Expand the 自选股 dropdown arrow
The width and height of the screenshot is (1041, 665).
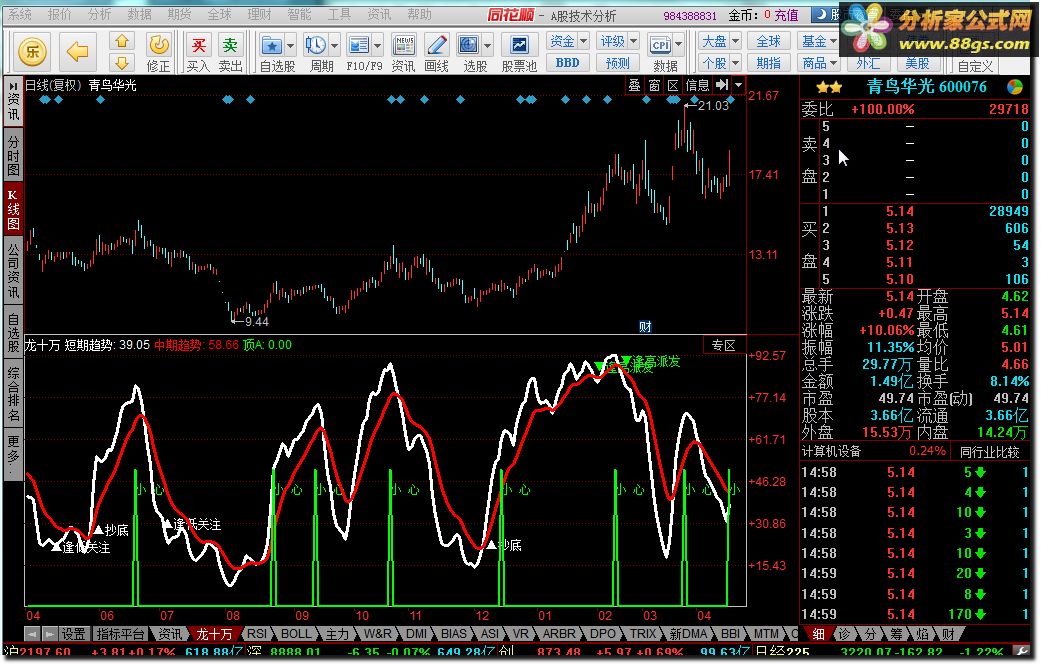click(290, 46)
